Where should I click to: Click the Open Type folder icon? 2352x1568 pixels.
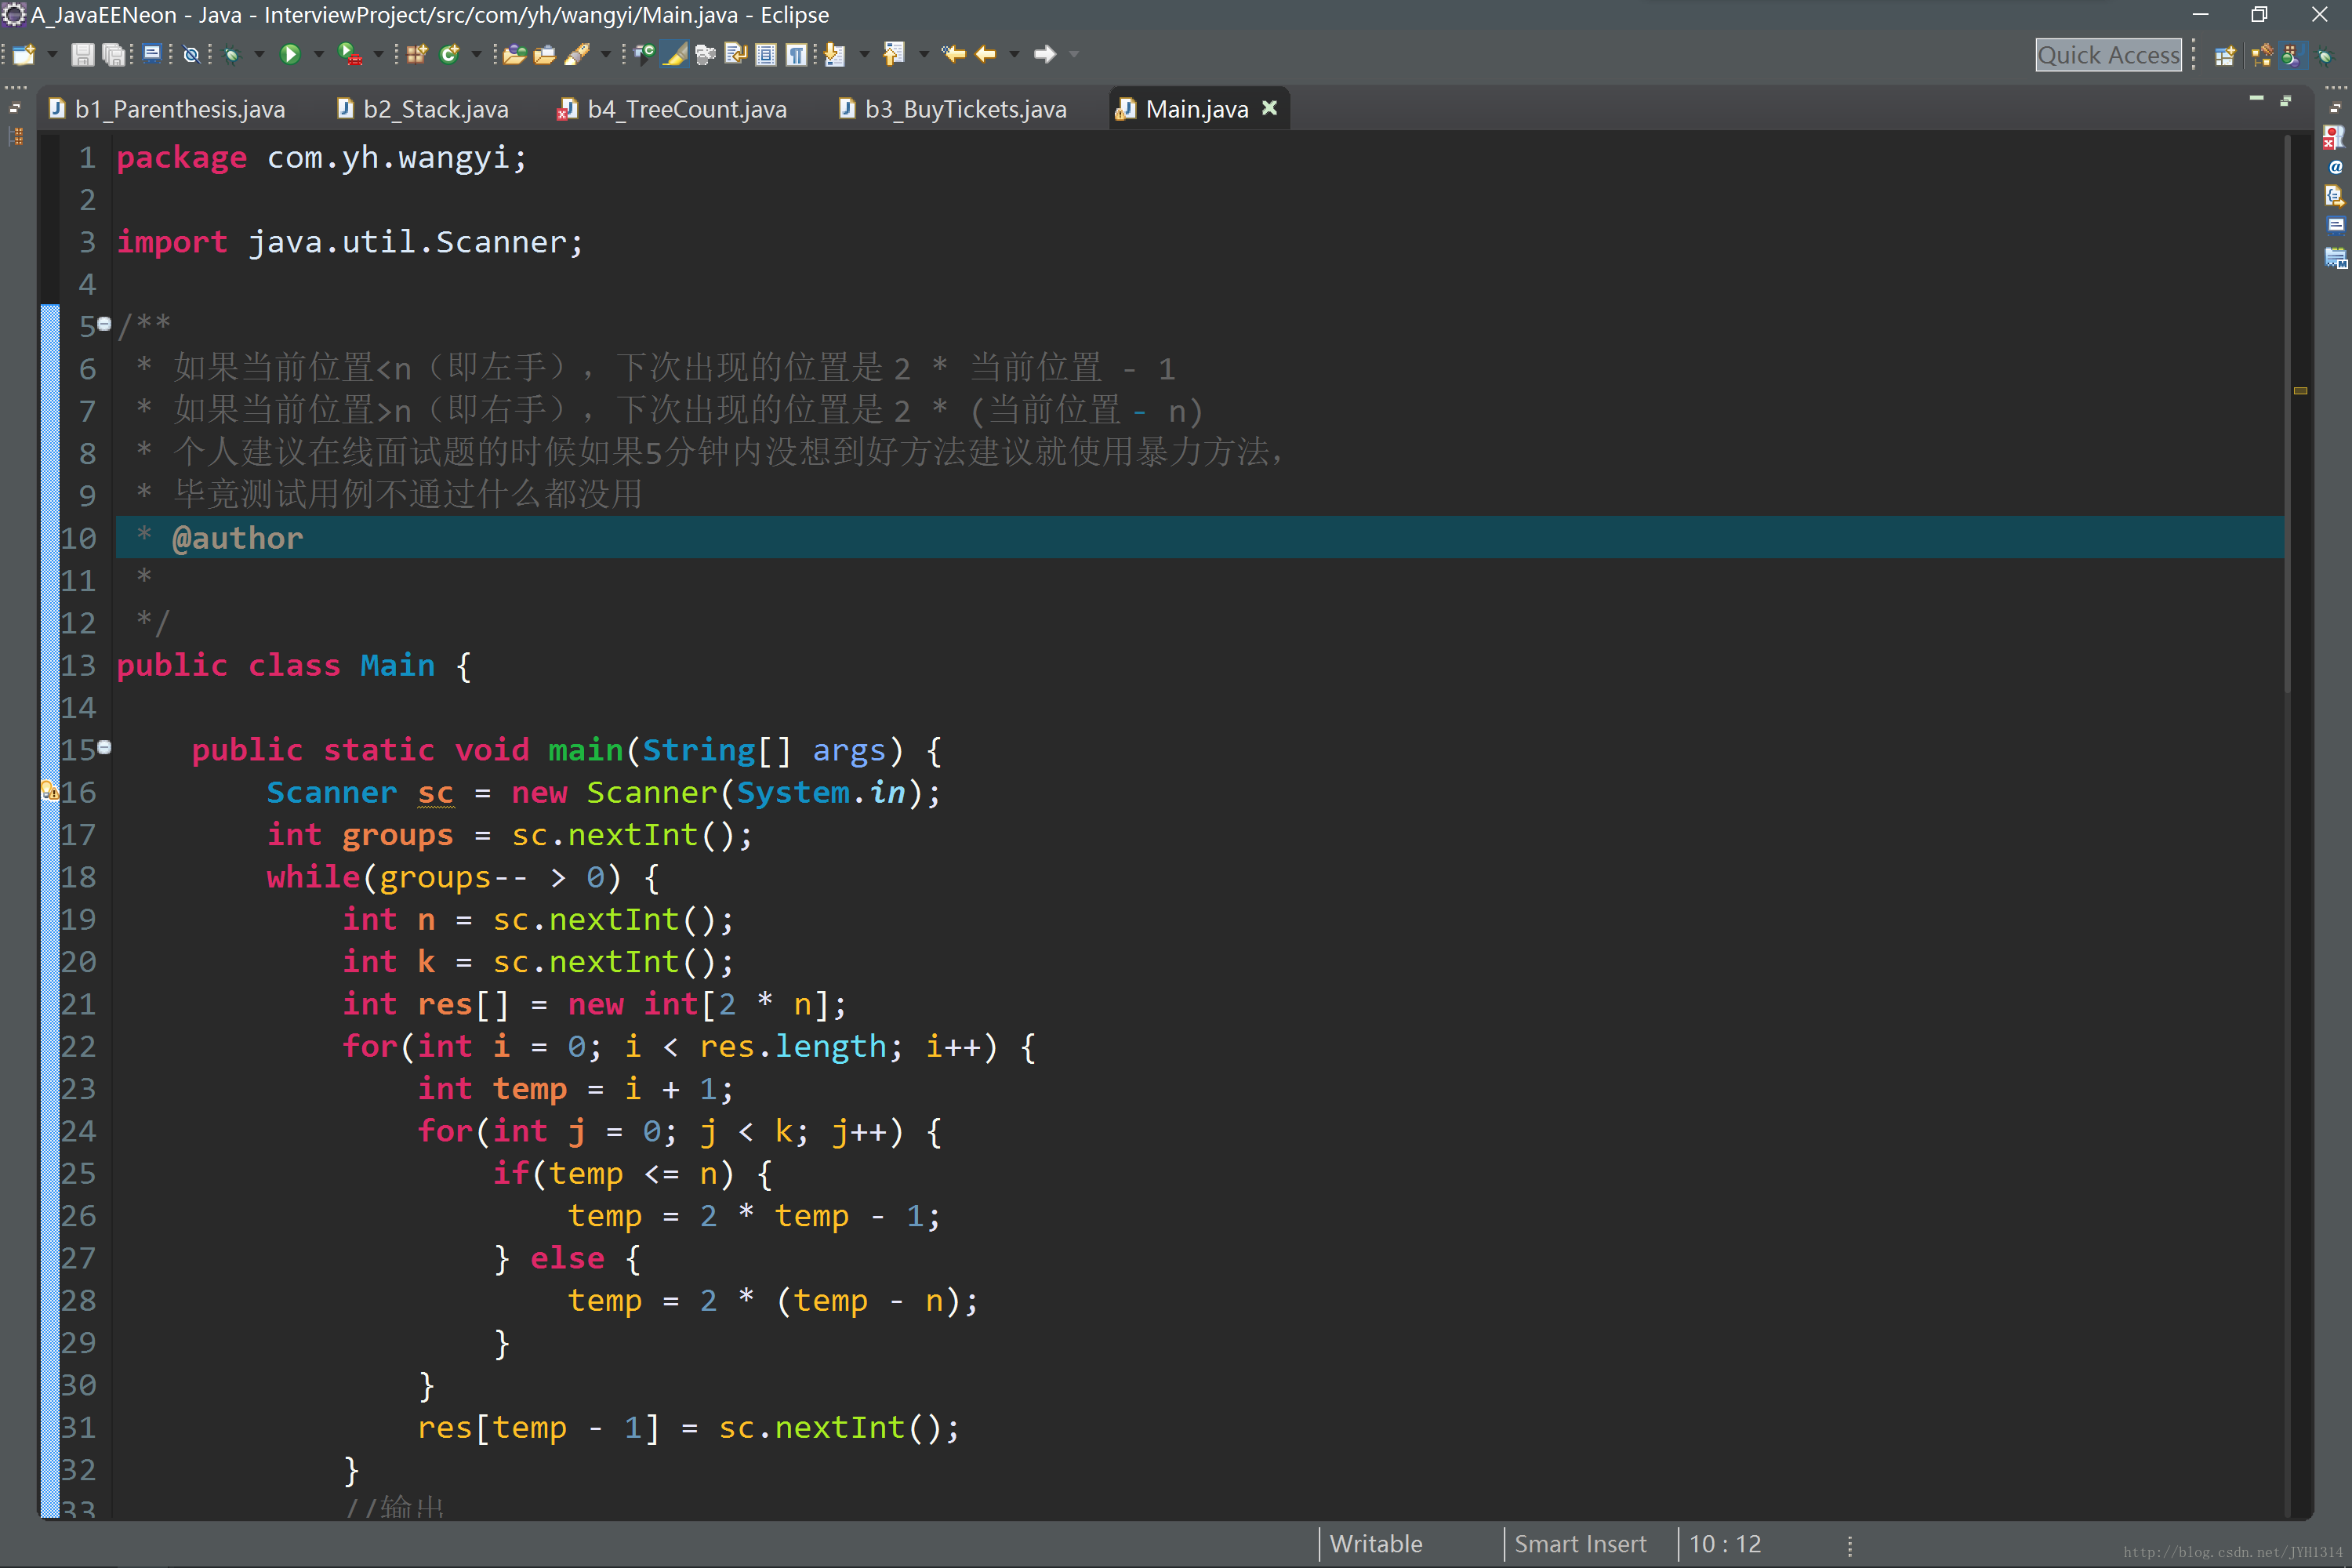pos(514,54)
